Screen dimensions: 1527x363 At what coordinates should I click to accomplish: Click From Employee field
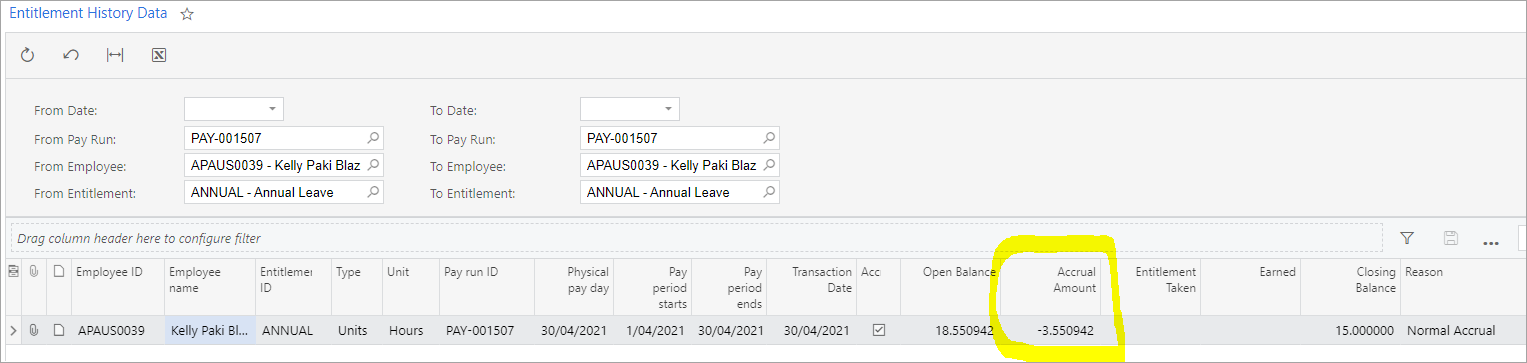[284, 165]
